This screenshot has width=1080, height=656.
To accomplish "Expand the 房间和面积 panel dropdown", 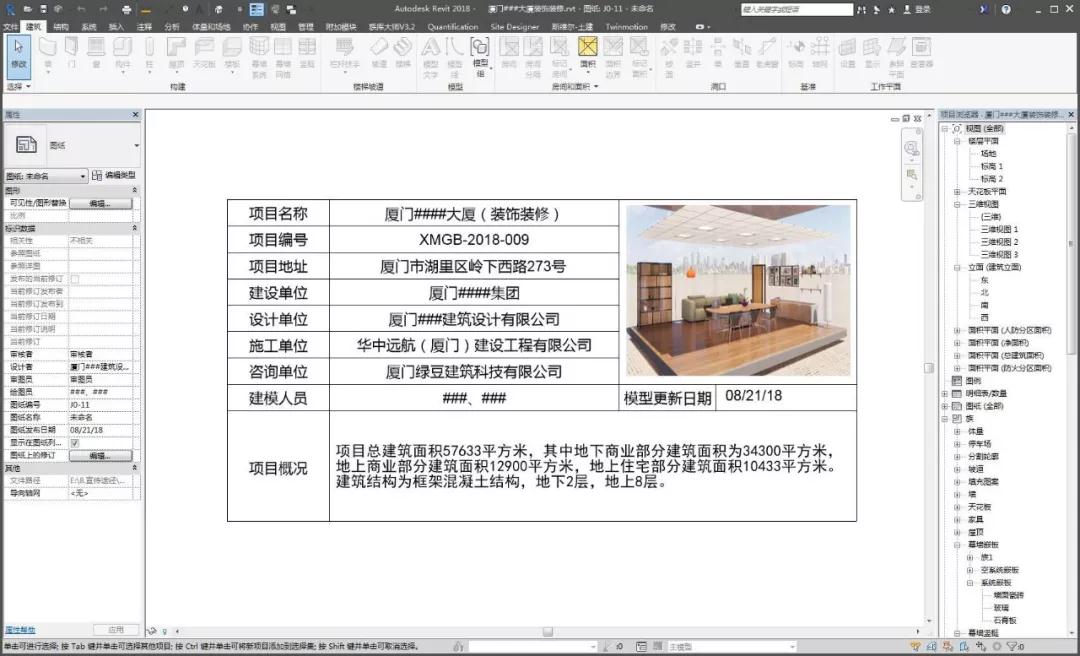I will (x=596, y=87).
